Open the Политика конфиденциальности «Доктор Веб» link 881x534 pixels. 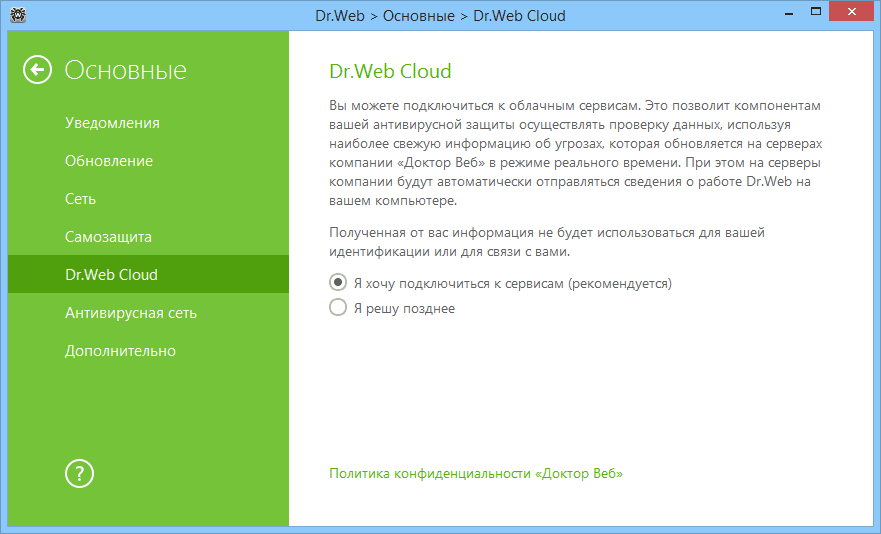coord(476,473)
